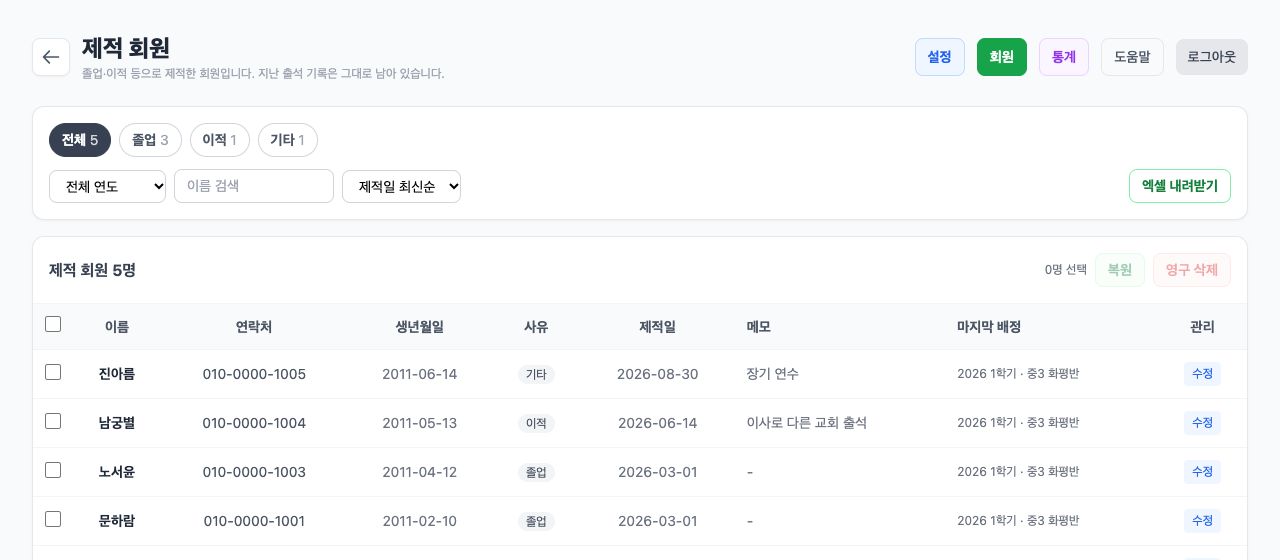Check the box for 문하람
Image resolution: width=1280 pixels, height=560 pixels.
point(53,519)
